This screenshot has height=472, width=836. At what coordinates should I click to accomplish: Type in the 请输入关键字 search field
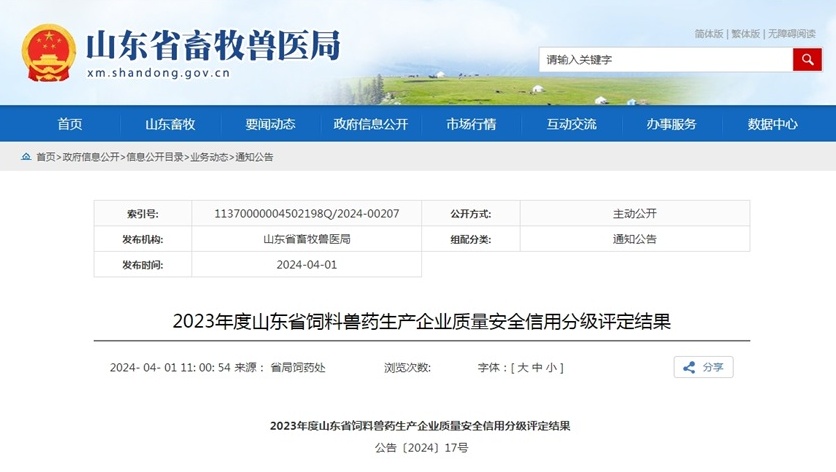click(666, 60)
